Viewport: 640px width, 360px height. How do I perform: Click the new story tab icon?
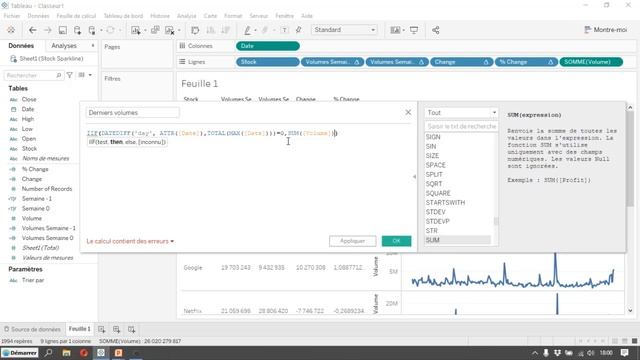pos(131,329)
